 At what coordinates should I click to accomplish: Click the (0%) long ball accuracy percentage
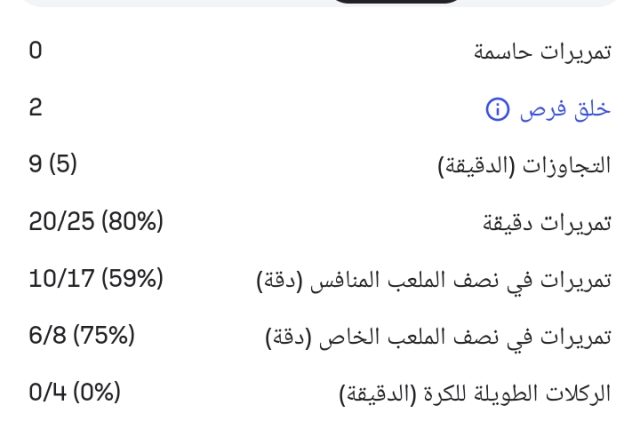pos(97,393)
